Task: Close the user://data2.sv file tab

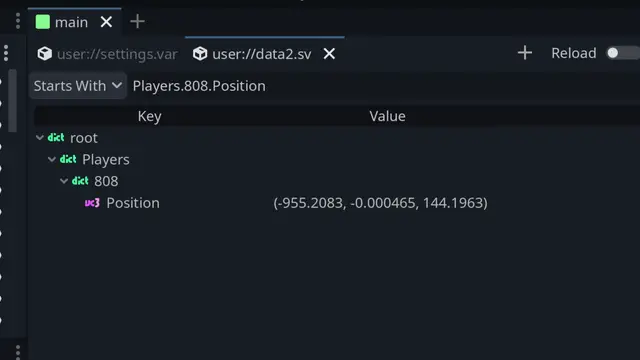Action: click(329, 53)
